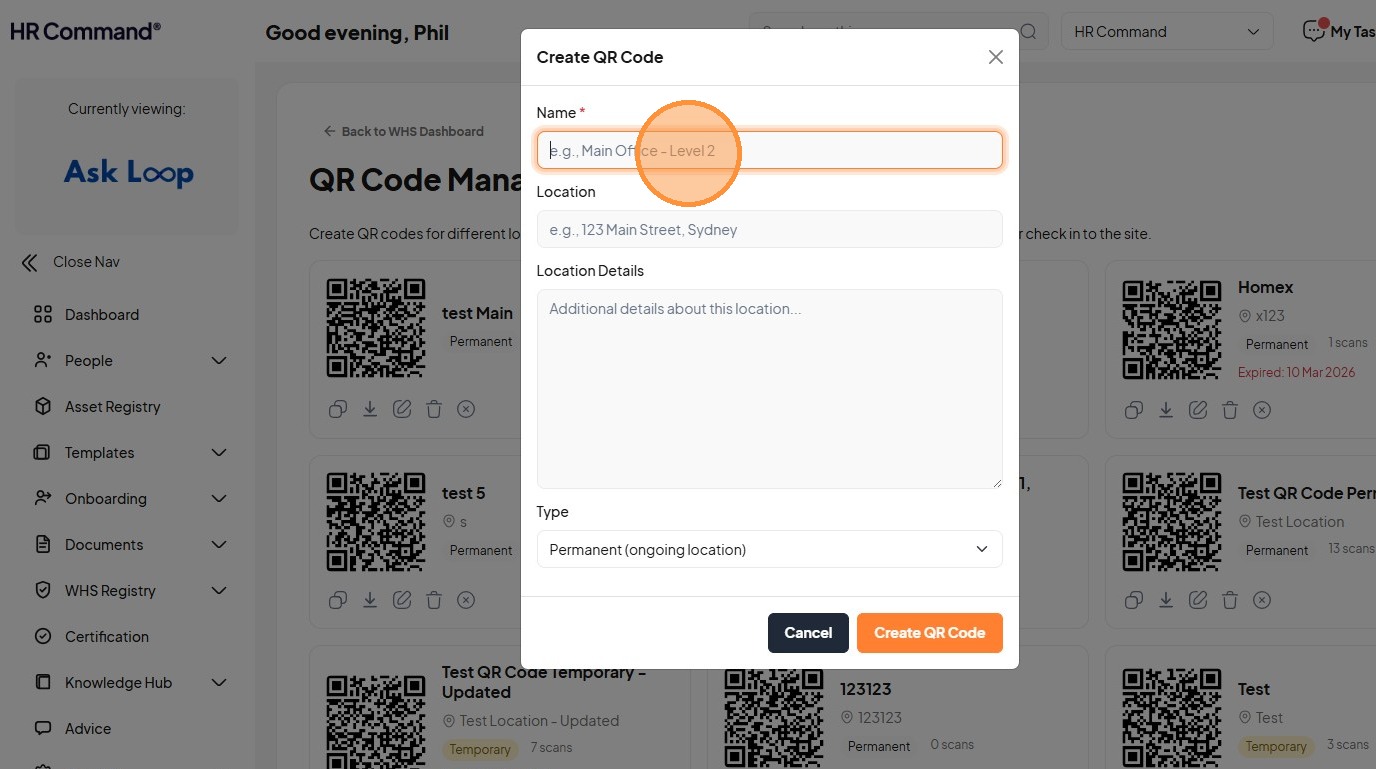Click the My Tasks chat bubble icon

coord(1314,32)
